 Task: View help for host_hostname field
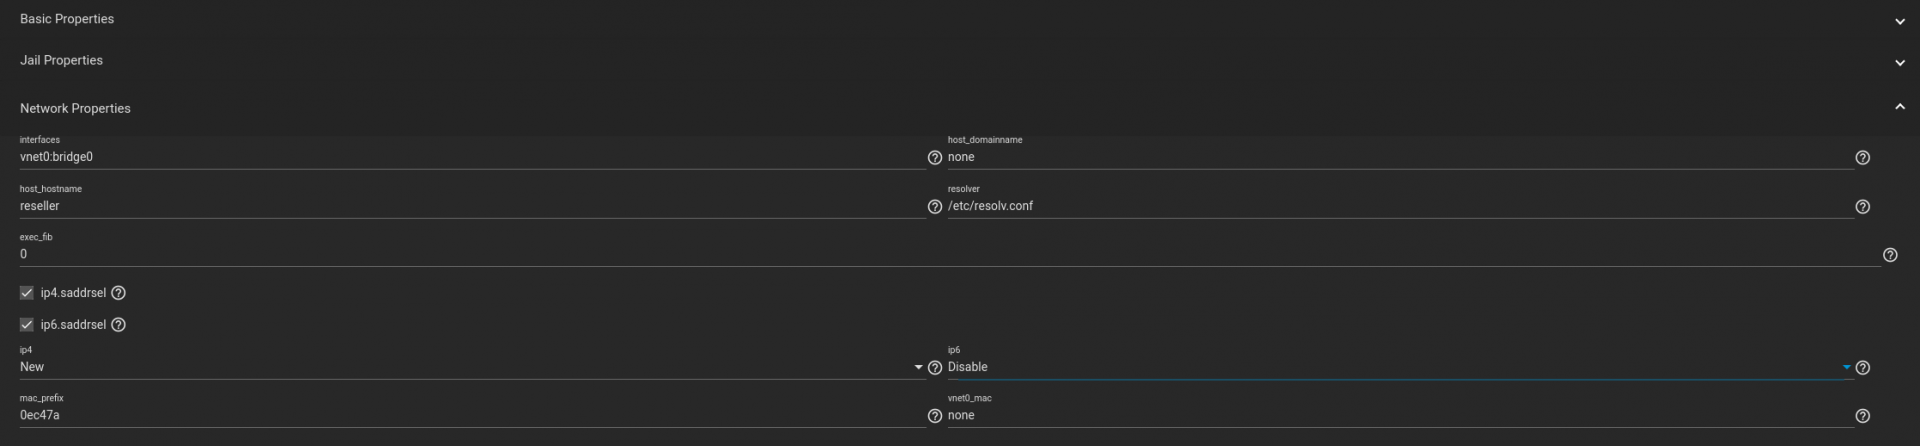tap(935, 207)
